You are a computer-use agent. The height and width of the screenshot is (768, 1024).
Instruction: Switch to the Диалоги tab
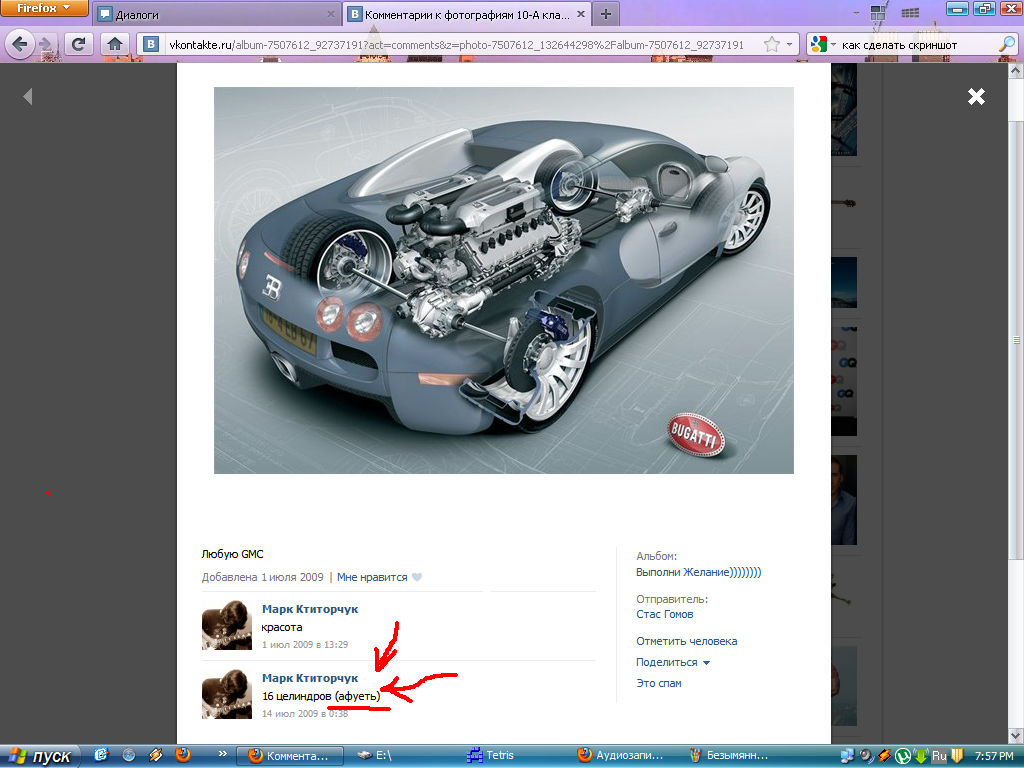pos(216,14)
